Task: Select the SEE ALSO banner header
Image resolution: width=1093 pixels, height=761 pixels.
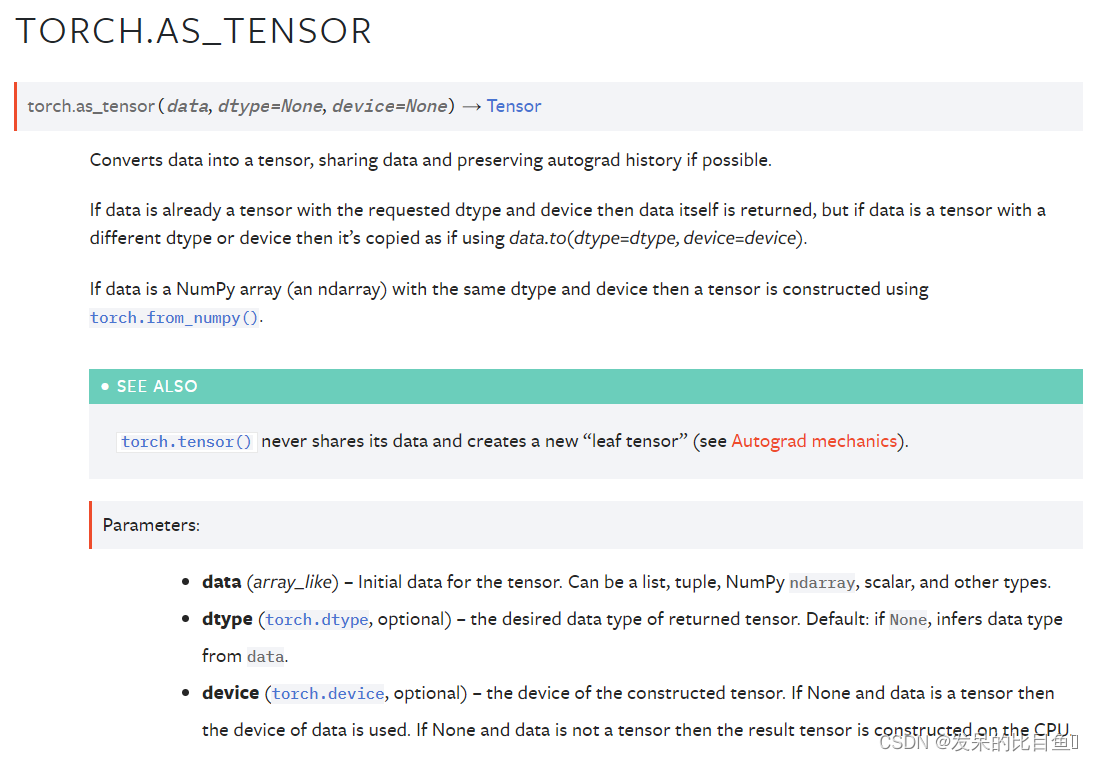Action: point(586,386)
